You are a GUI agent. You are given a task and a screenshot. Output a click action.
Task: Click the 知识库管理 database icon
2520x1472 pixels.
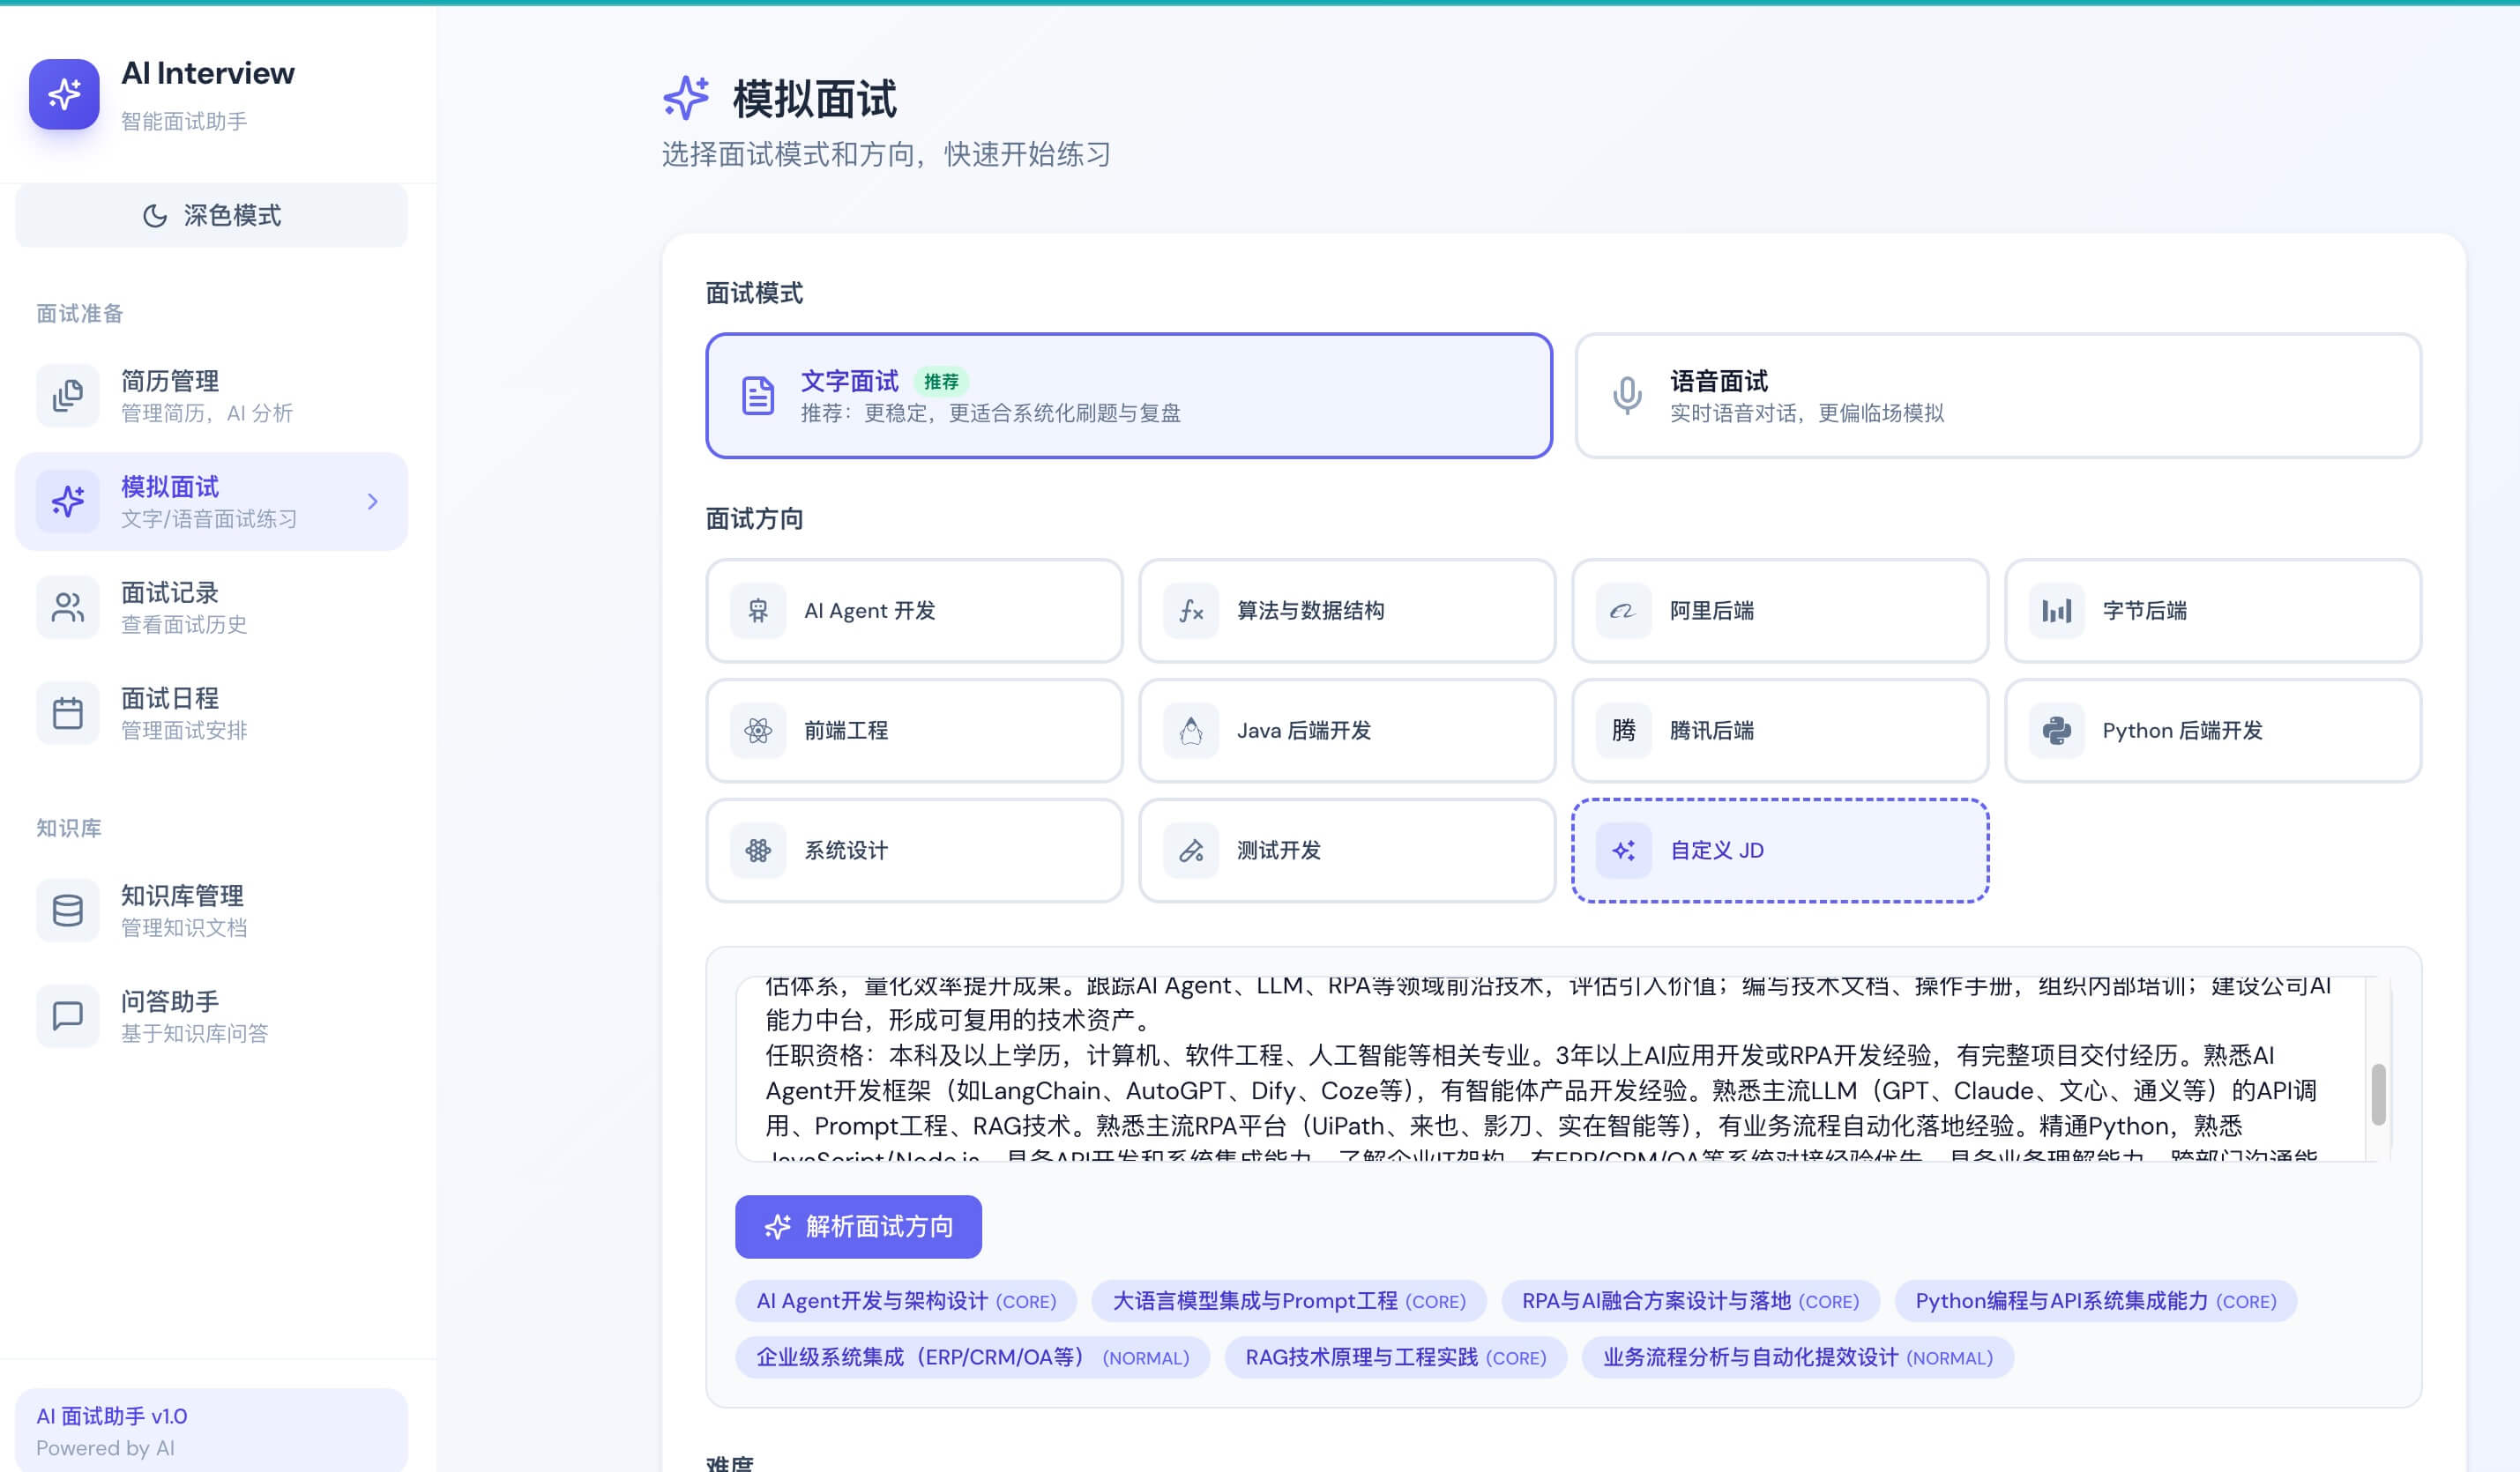click(x=67, y=910)
